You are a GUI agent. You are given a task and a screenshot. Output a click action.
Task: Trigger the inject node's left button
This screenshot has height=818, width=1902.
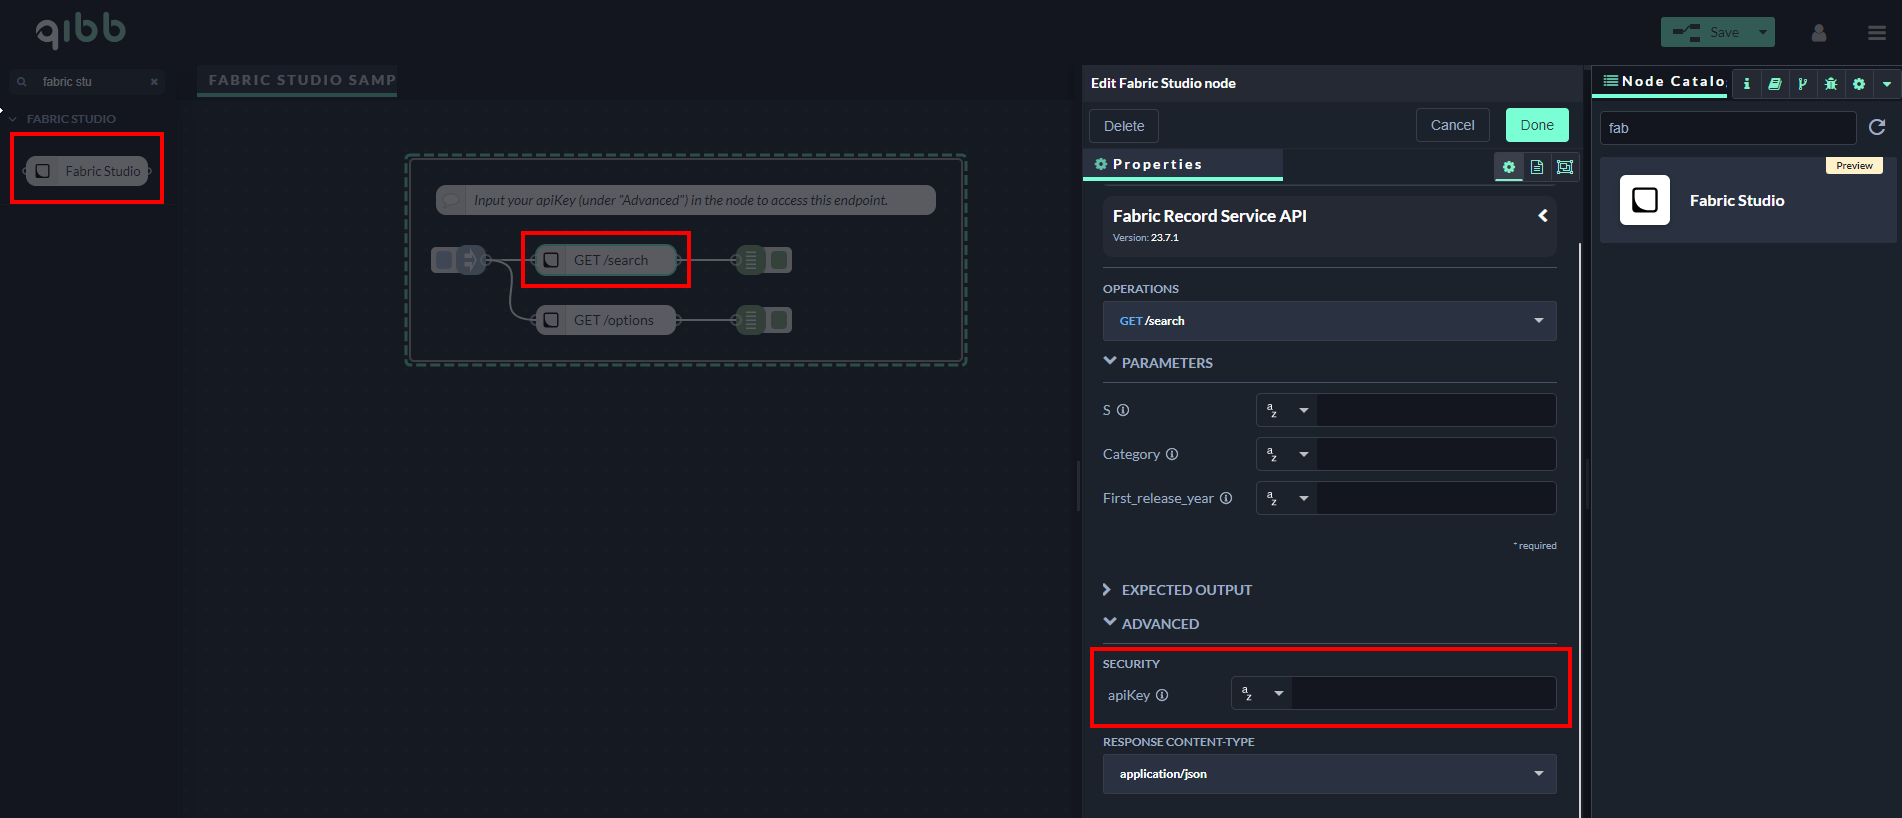444,260
